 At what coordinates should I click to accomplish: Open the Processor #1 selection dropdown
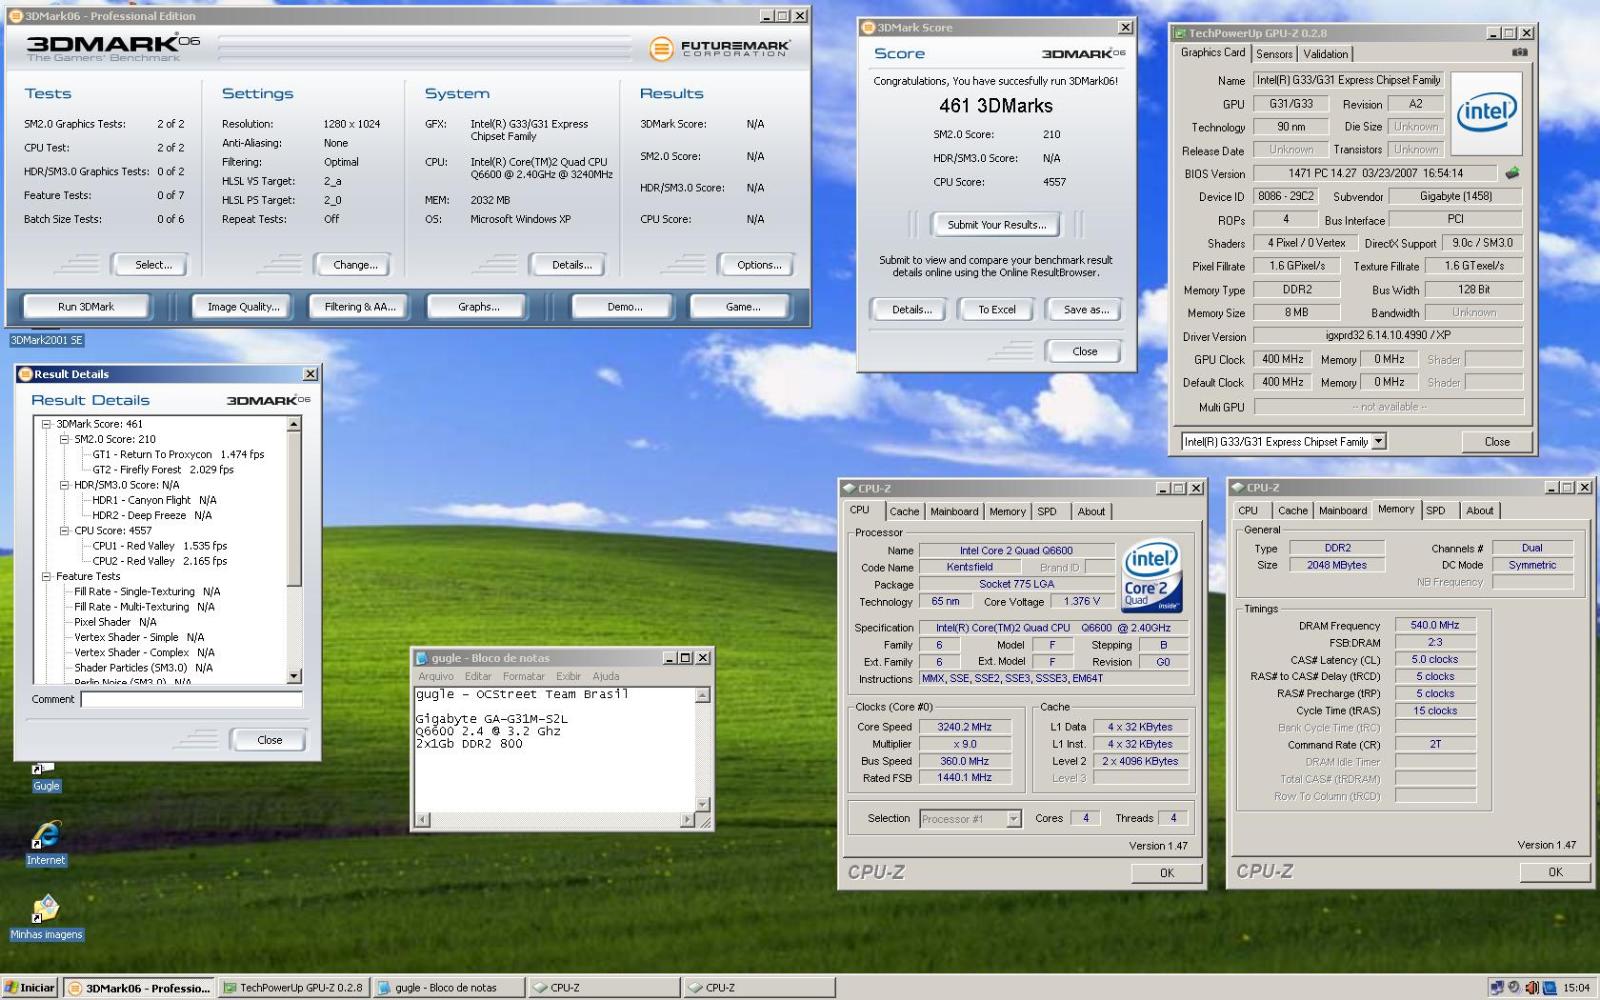tap(1013, 819)
